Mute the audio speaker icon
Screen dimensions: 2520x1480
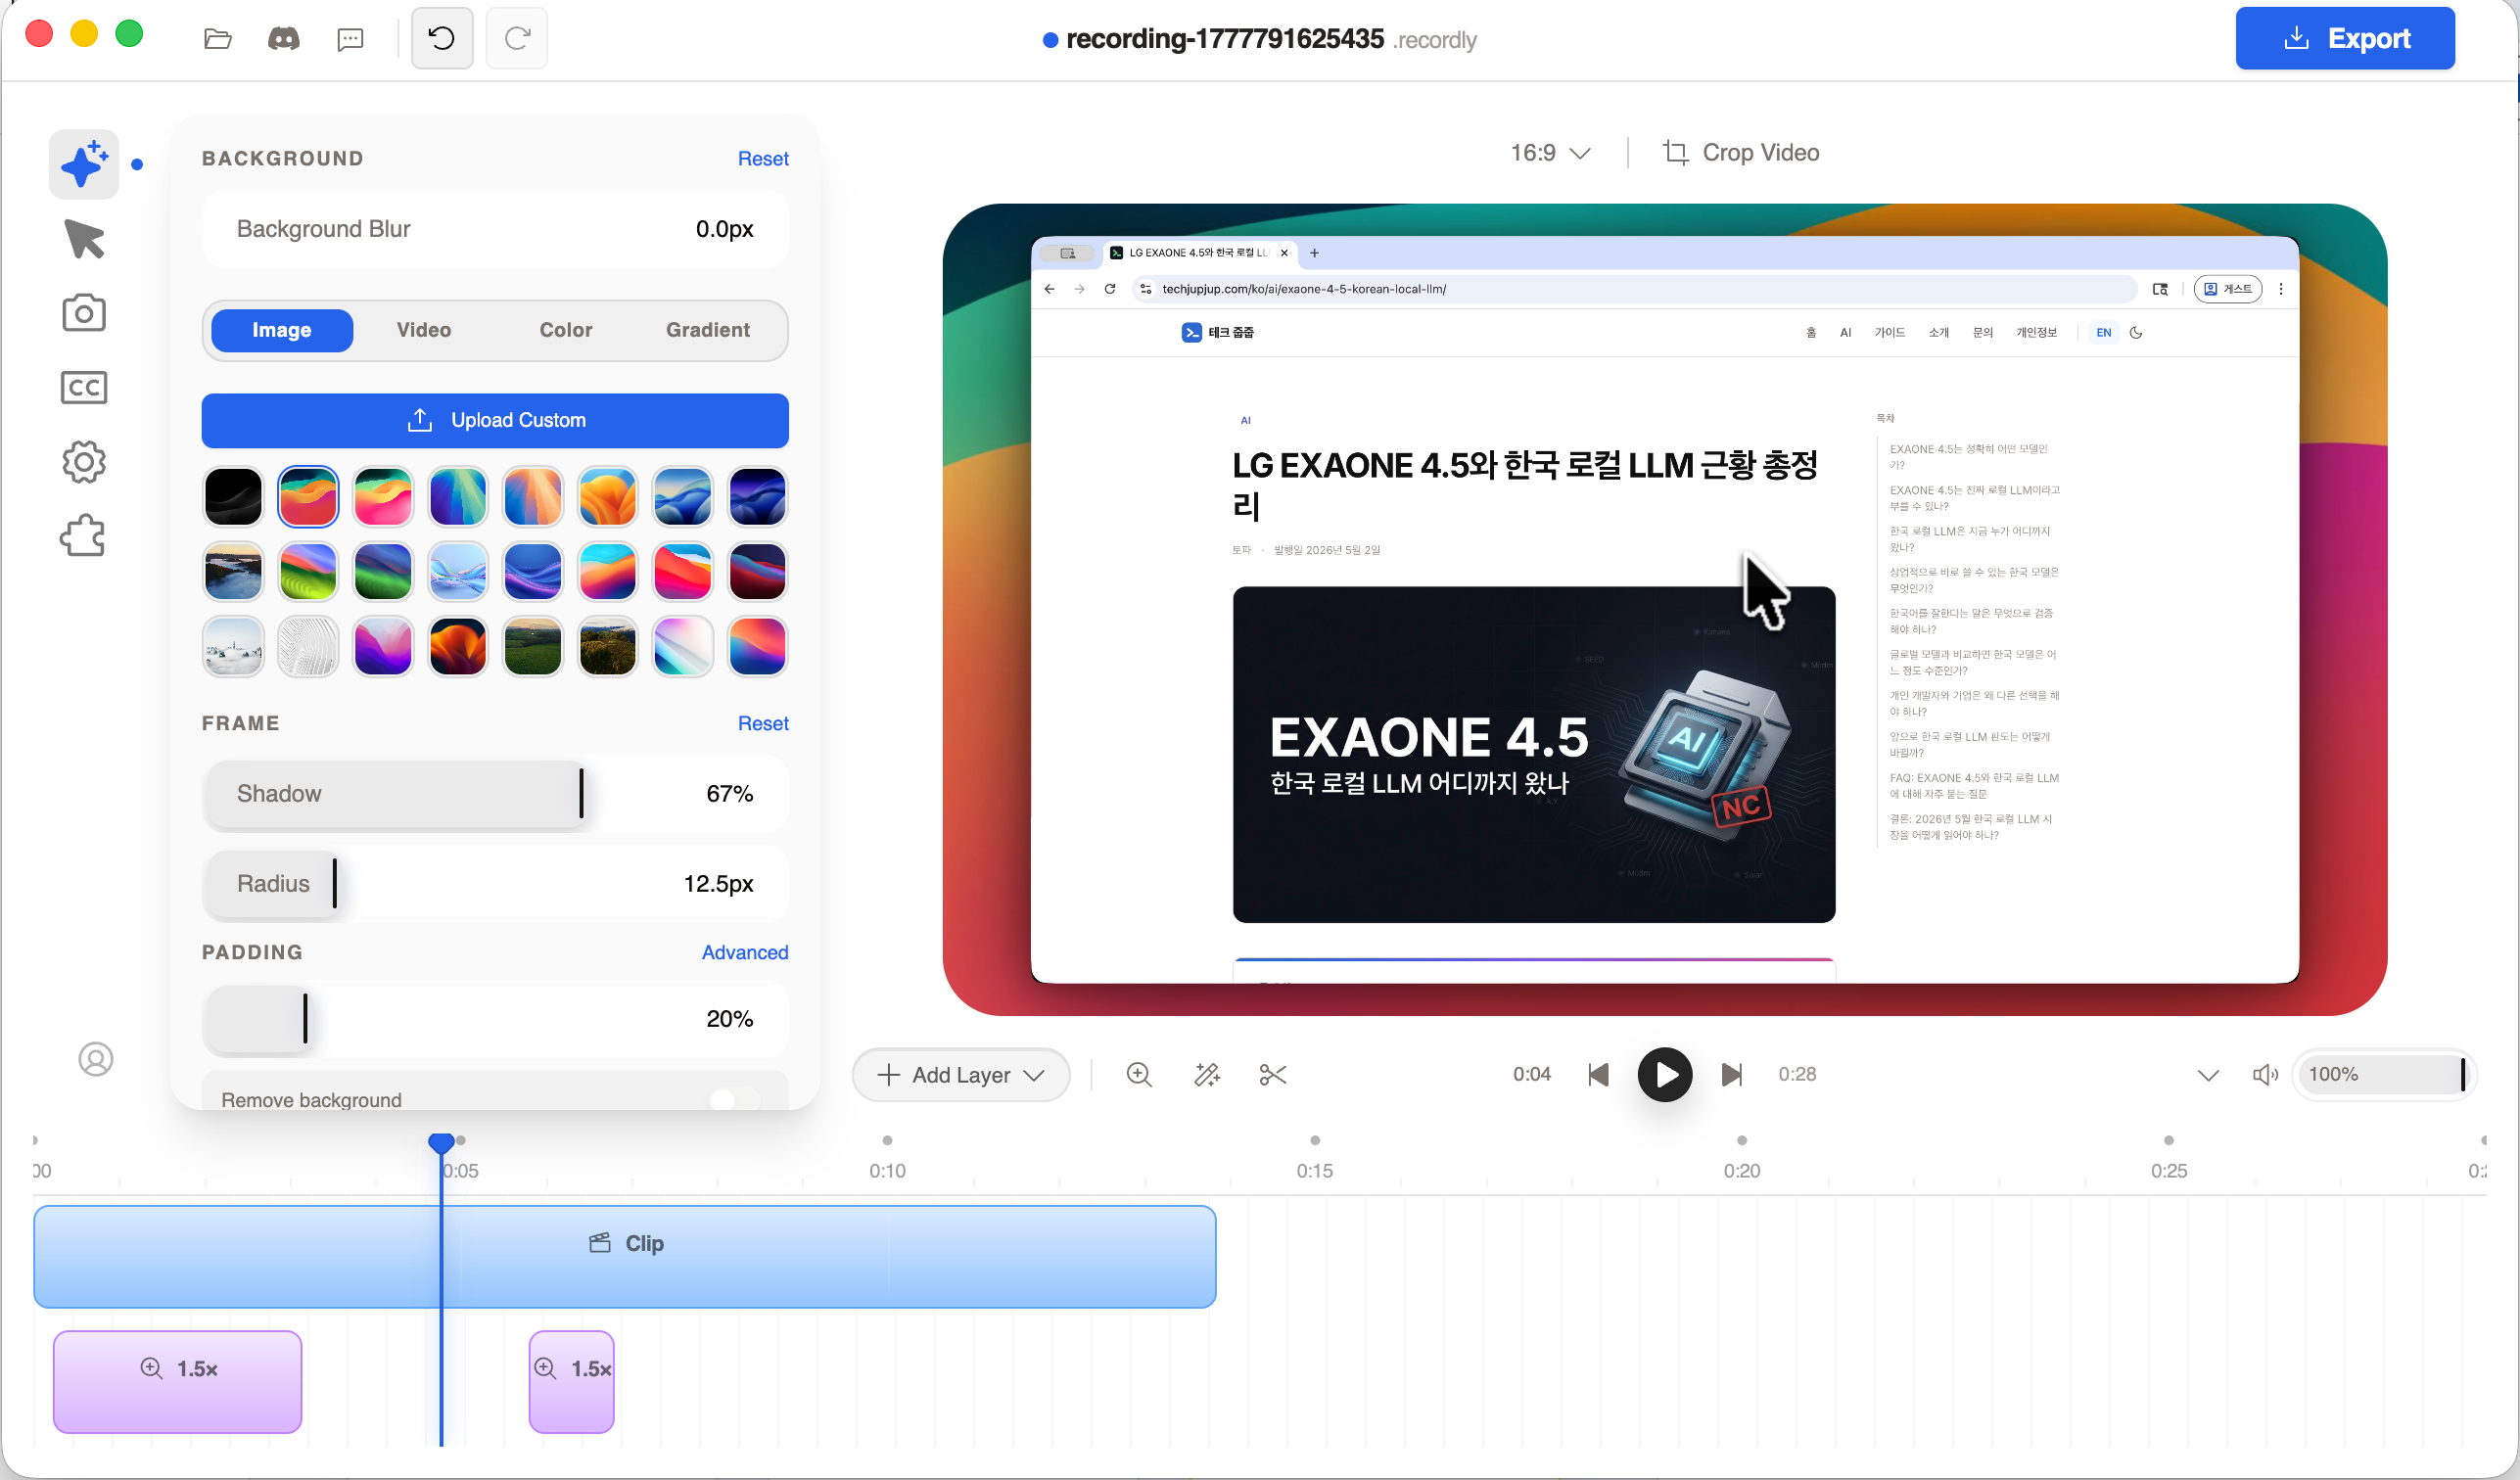coord(2265,1075)
